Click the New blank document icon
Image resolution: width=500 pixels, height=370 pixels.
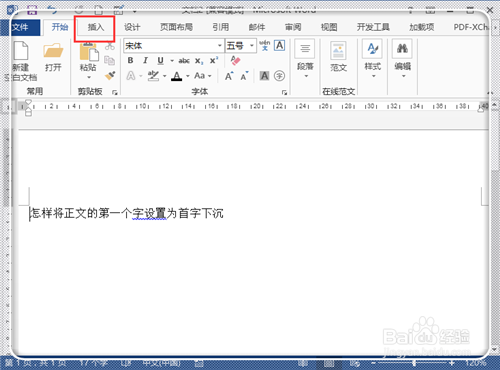tap(21, 51)
